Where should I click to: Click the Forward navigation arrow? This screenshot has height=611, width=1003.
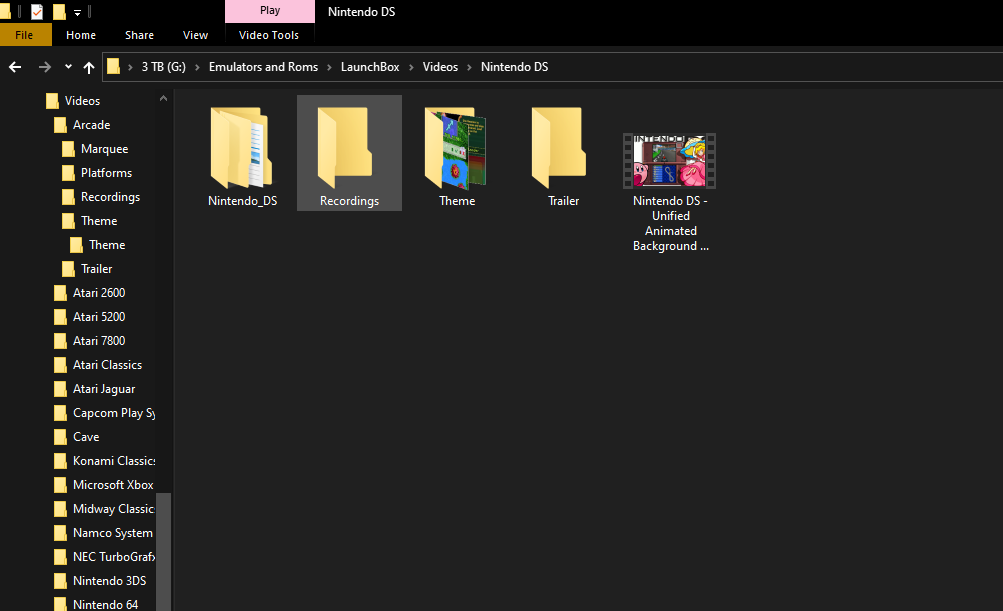(44, 67)
